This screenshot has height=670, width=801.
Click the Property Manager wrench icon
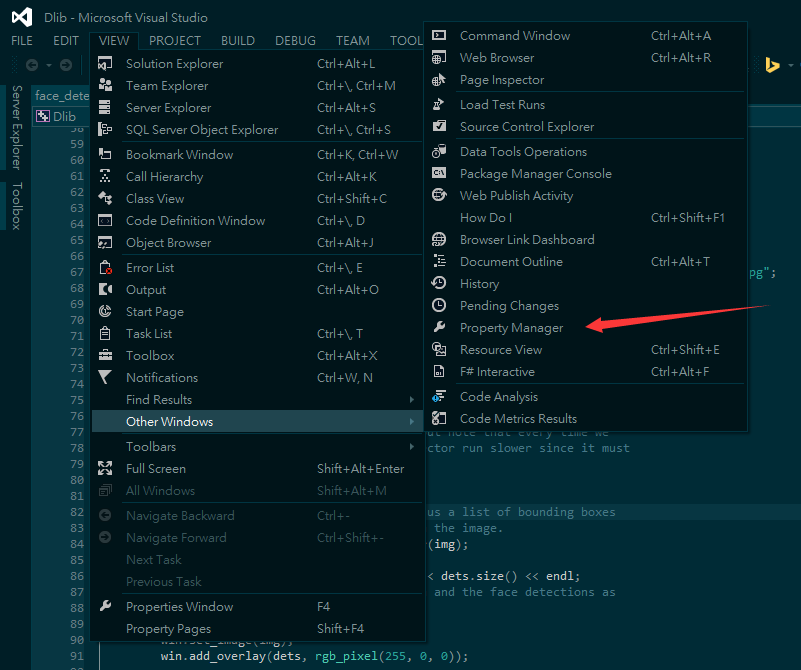[x=439, y=328]
